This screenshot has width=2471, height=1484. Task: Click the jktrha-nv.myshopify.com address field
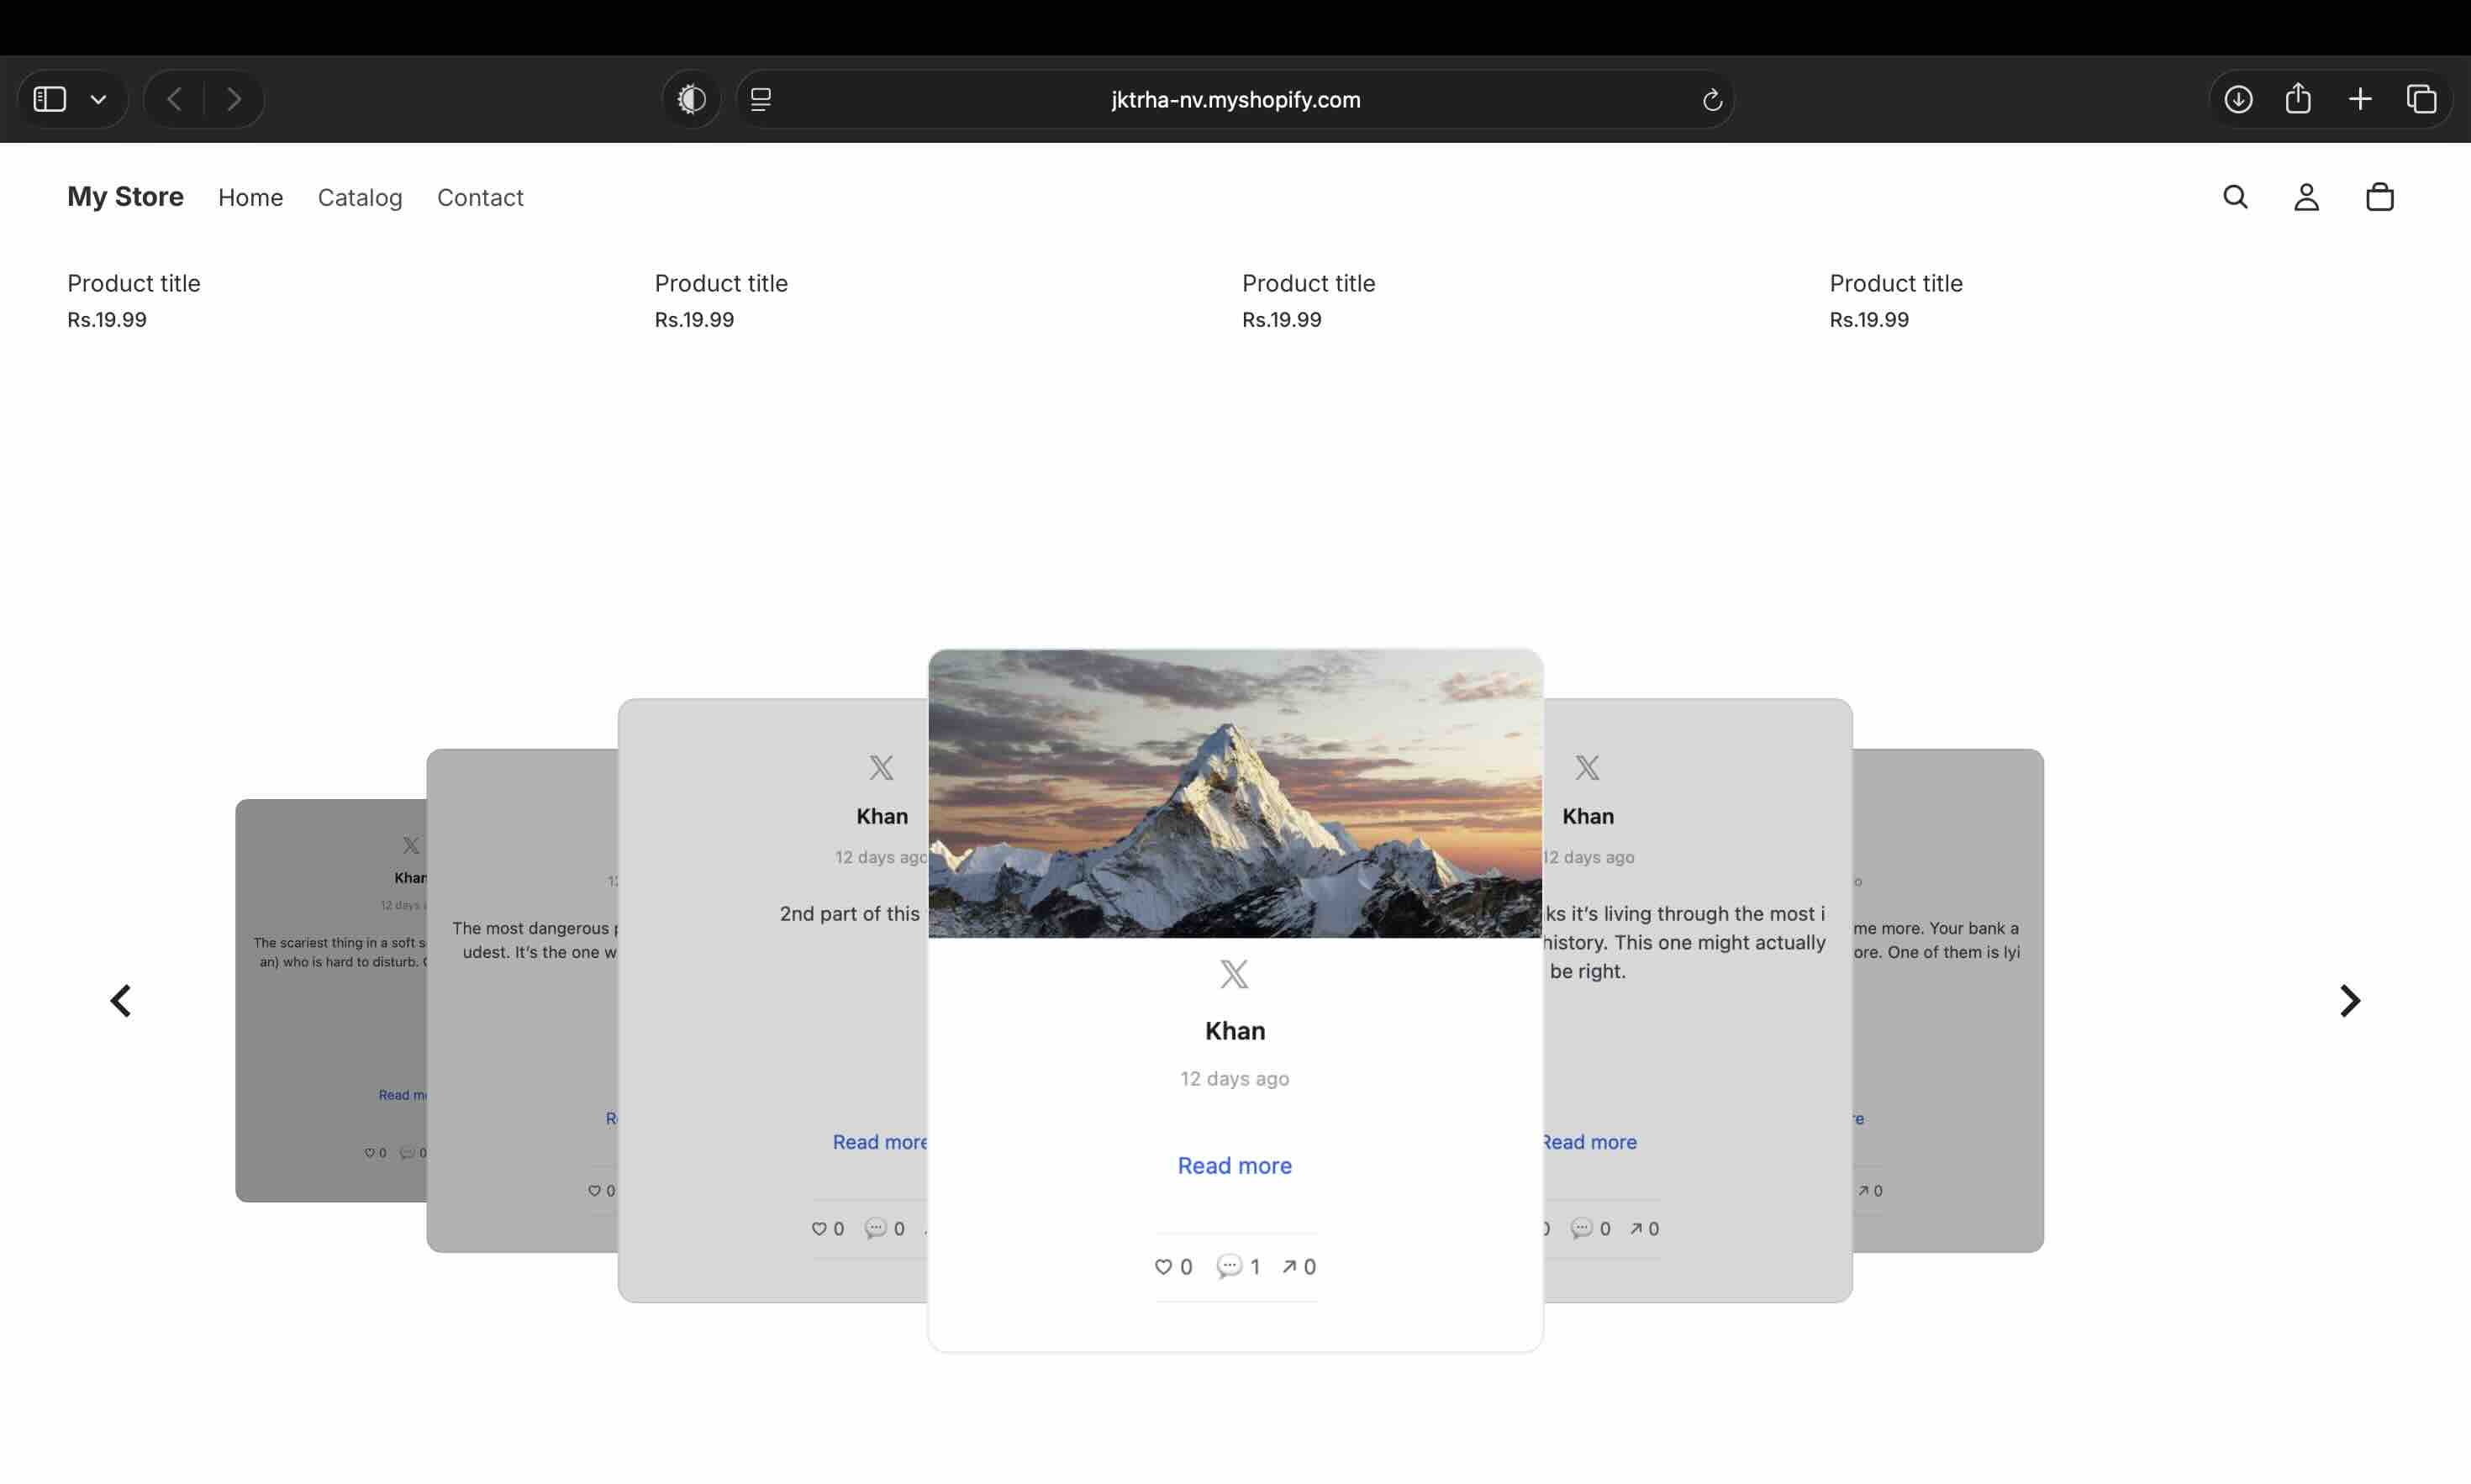(x=1235, y=100)
